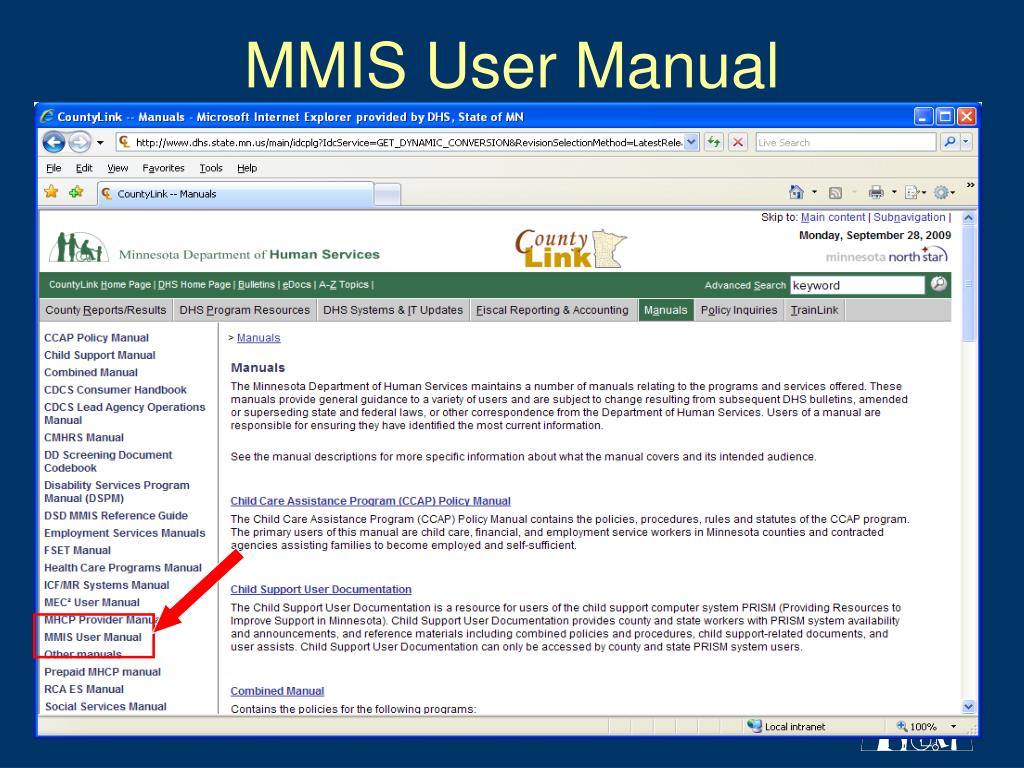This screenshot has width=1024, height=768.
Task: Open the Tools menu
Action: [x=211, y=168]
